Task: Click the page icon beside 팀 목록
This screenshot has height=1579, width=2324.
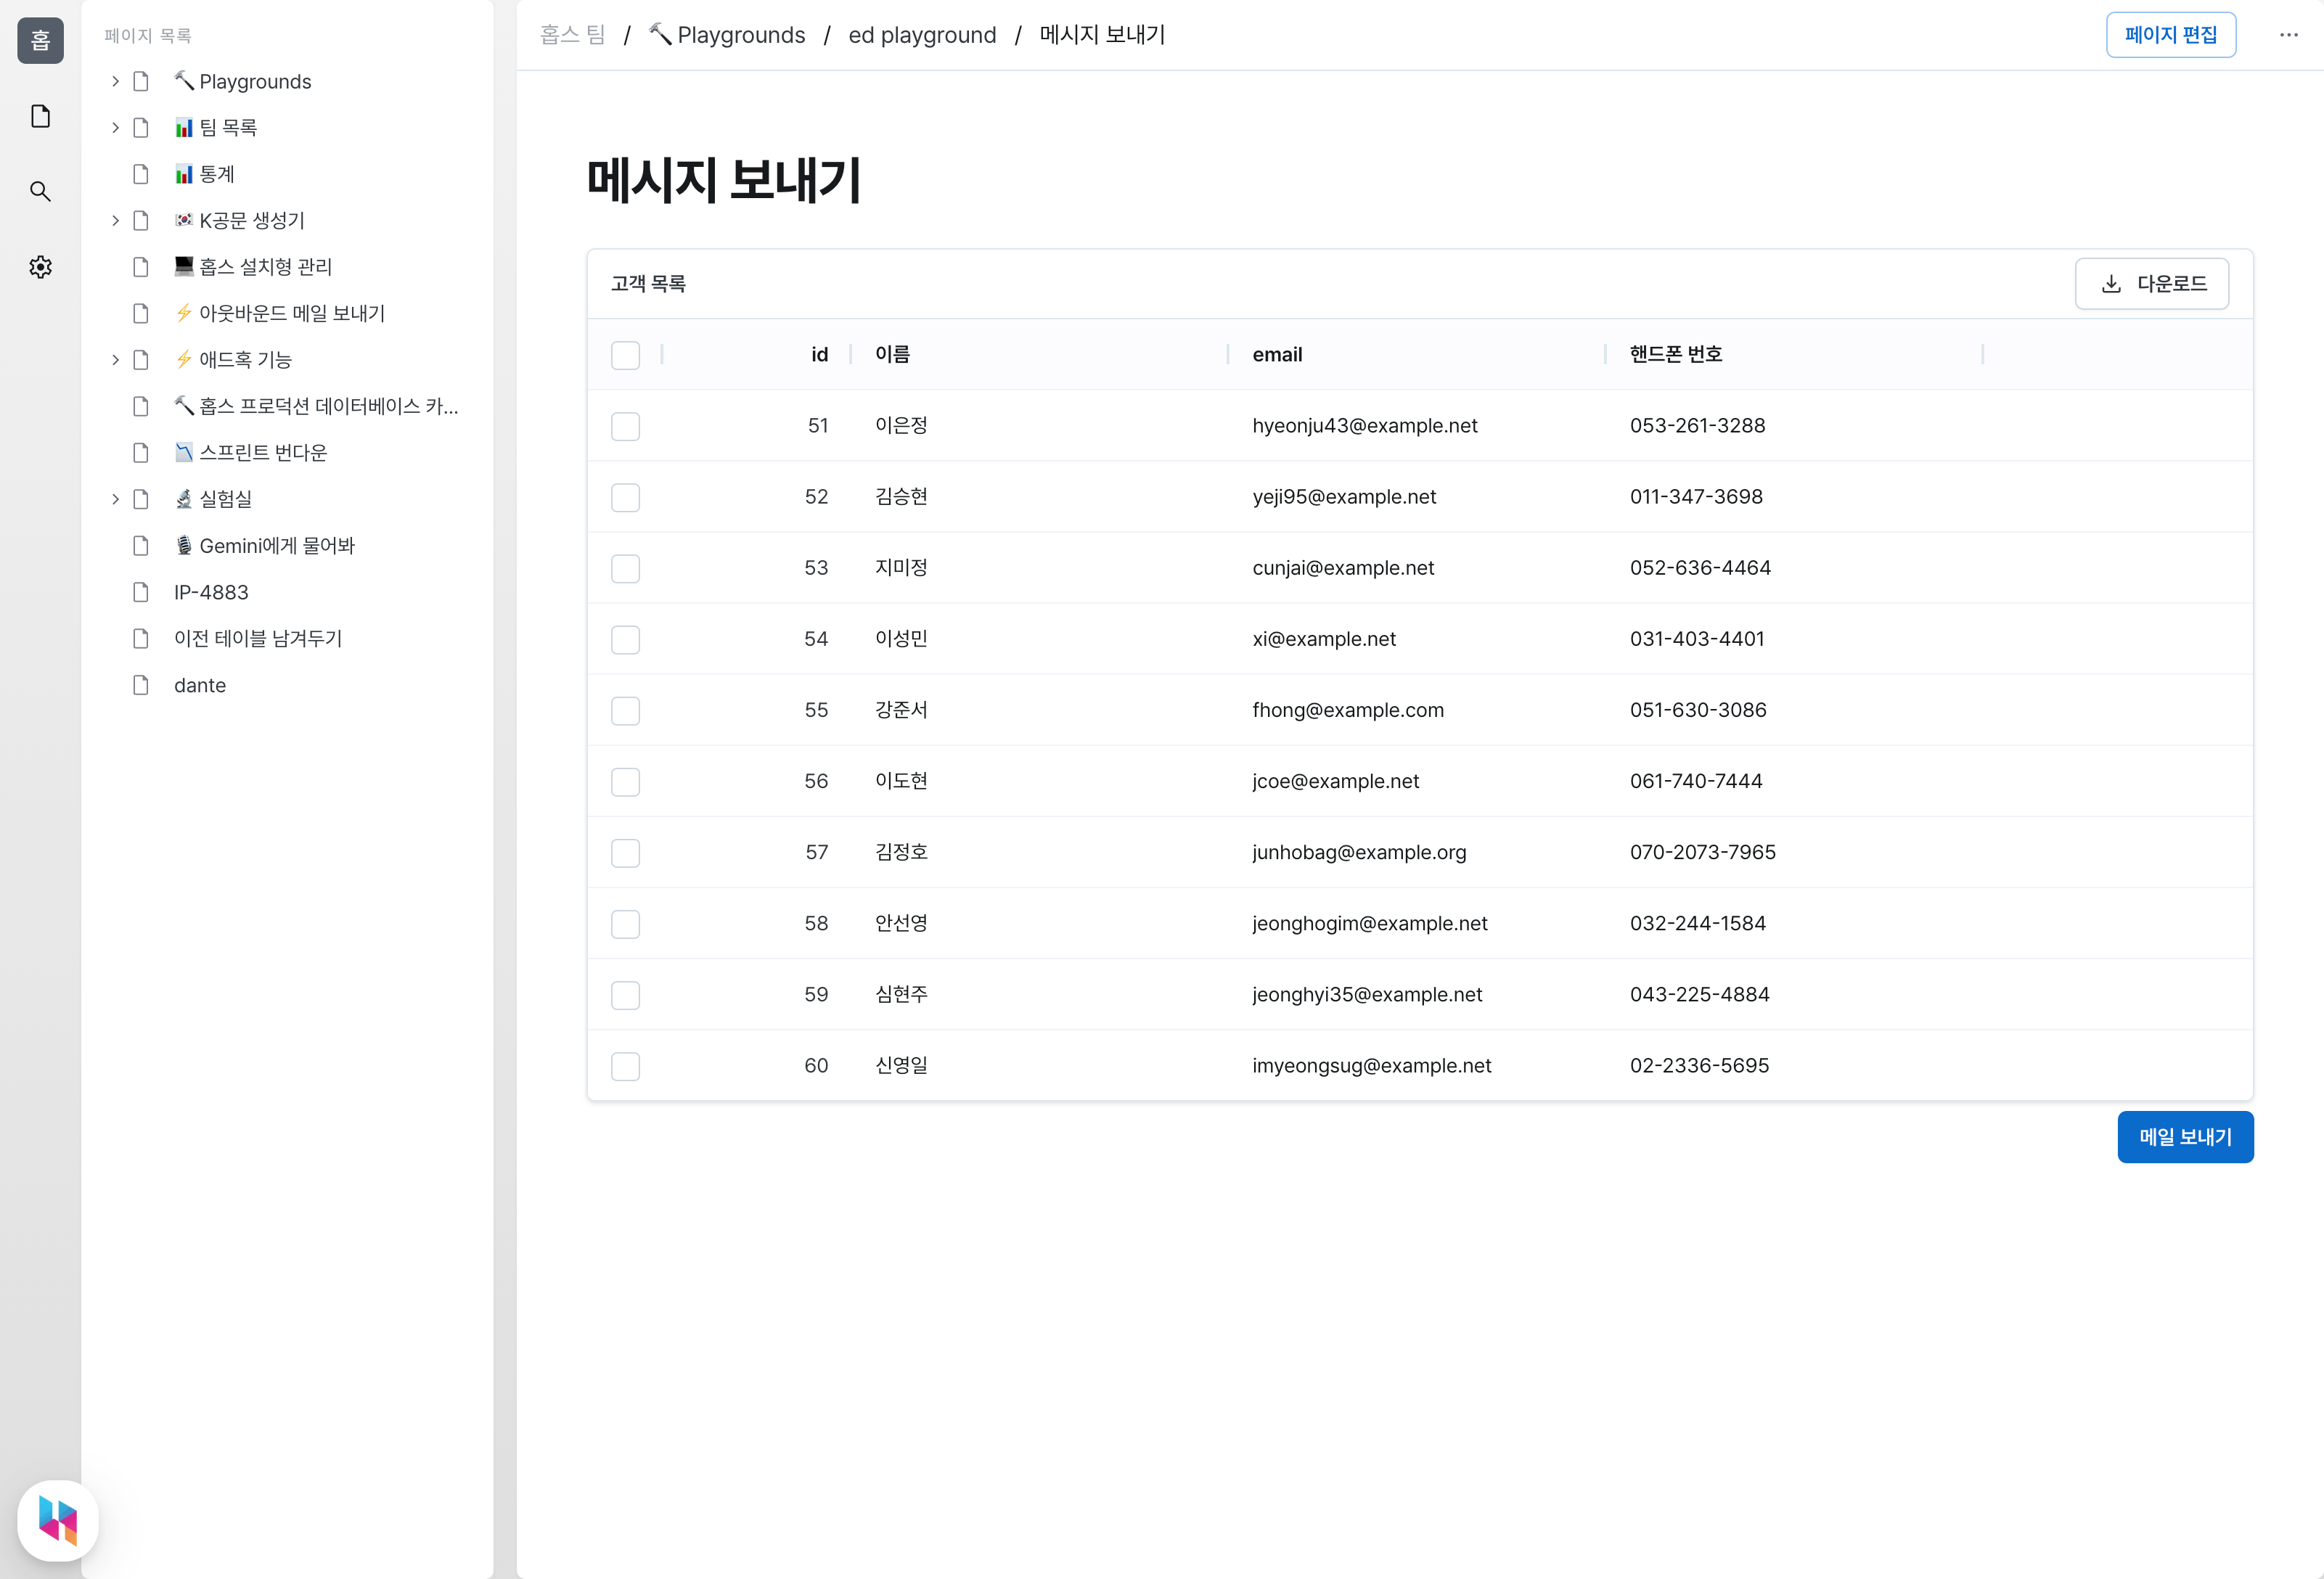Action: (x=141, y=127)
